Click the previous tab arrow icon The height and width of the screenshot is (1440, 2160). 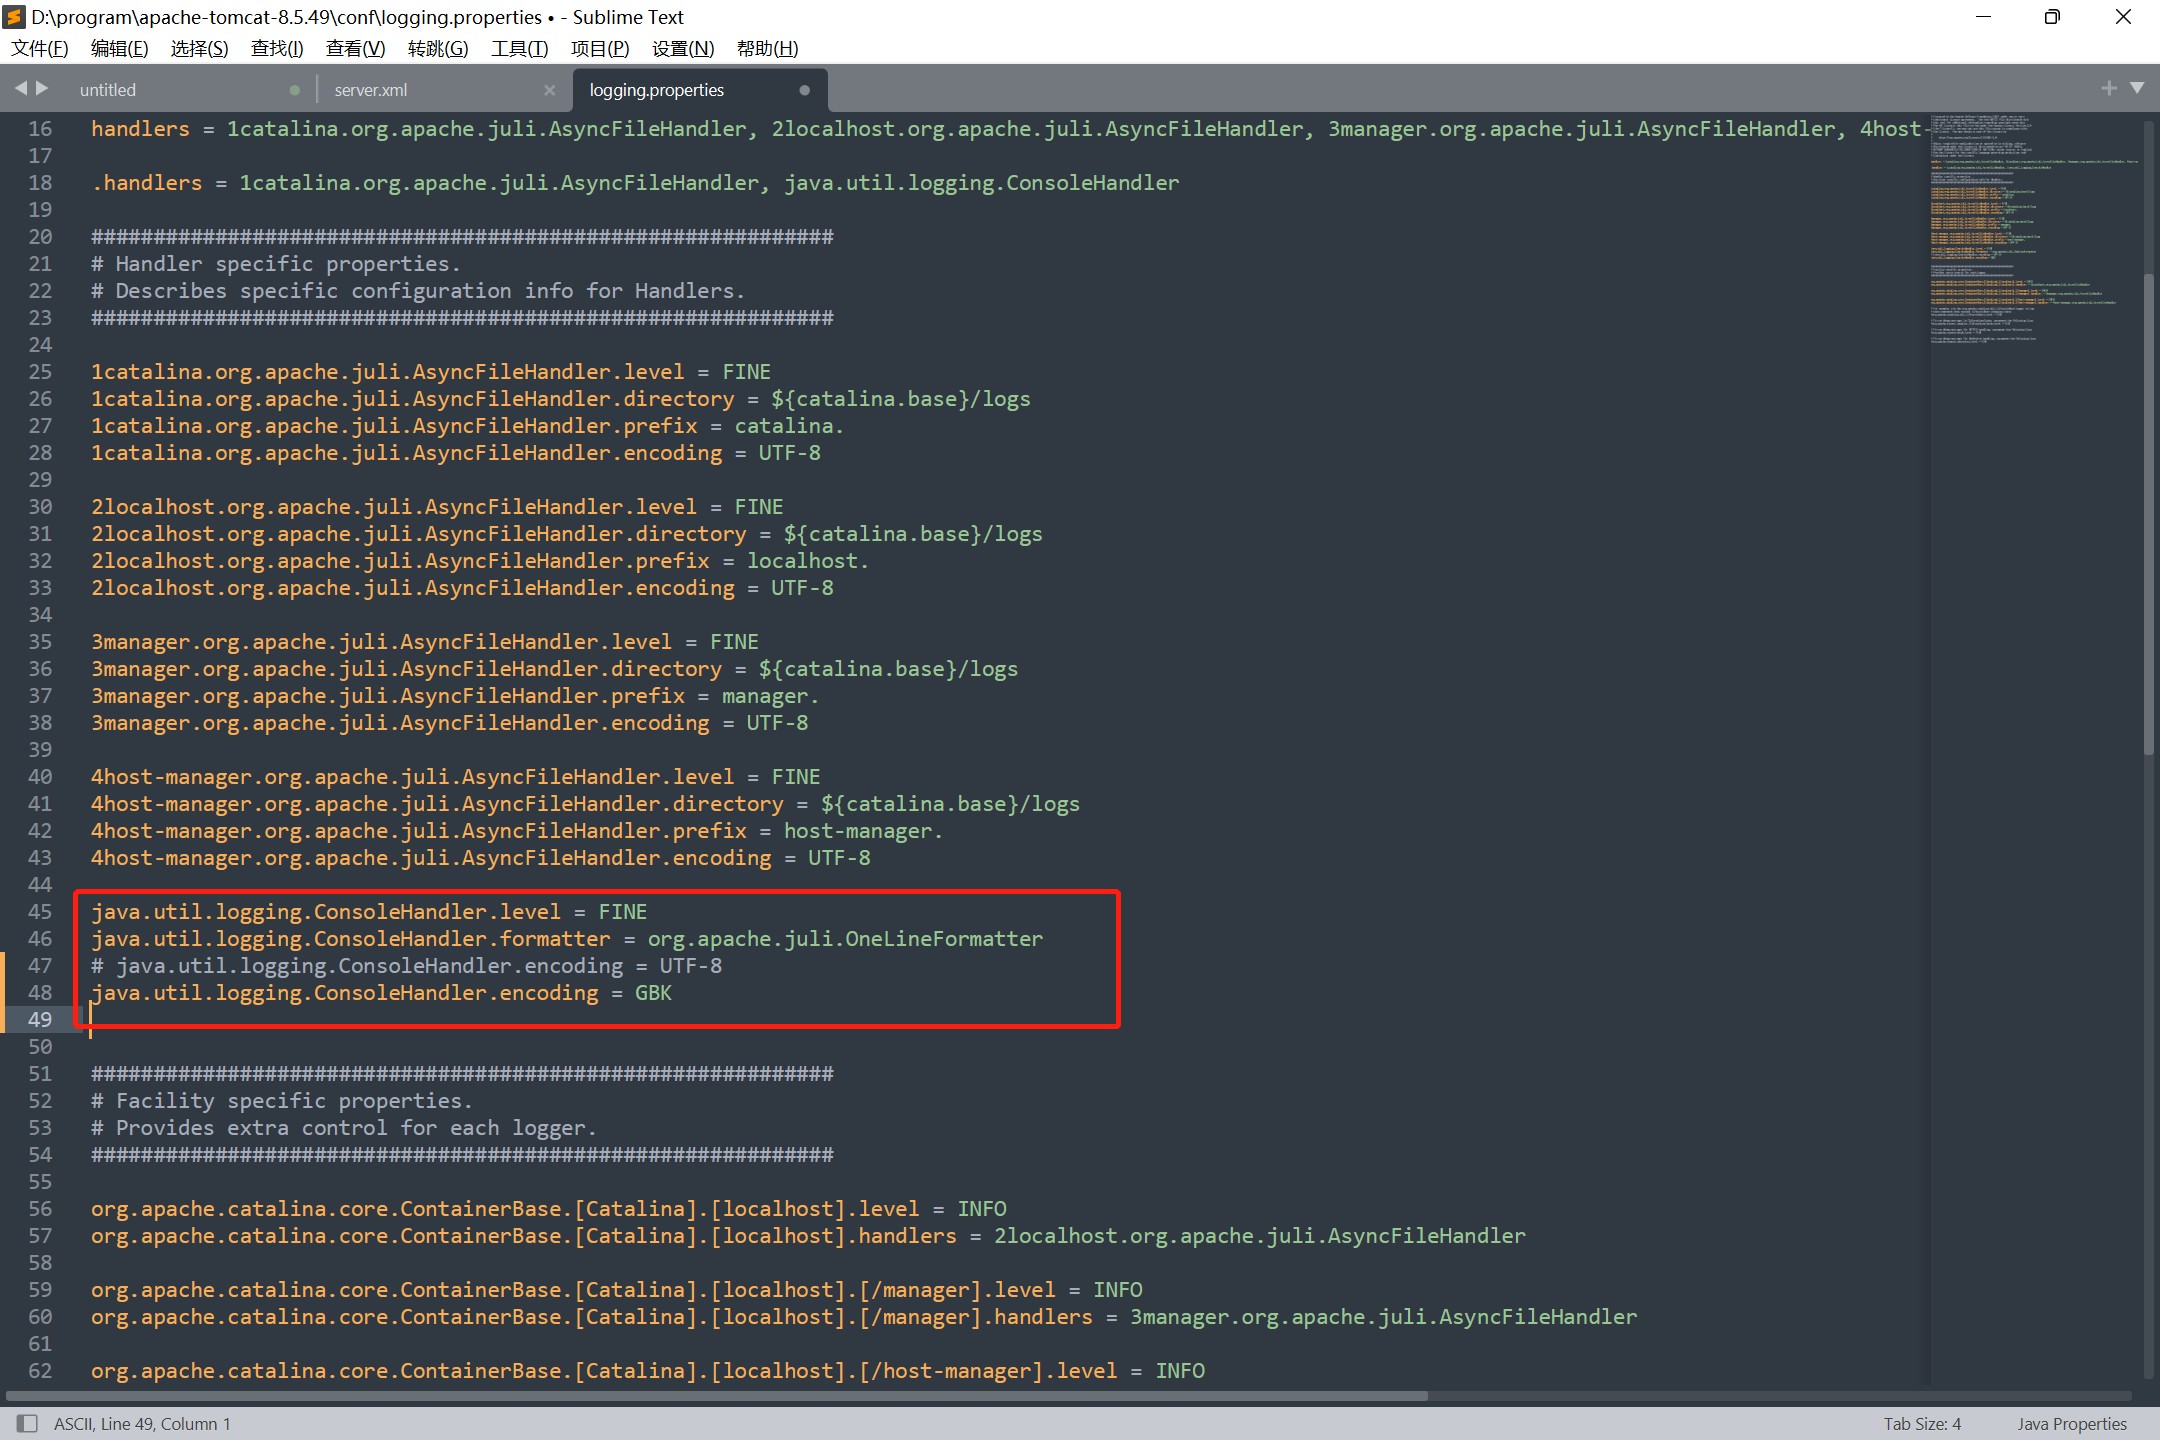tap(21, 88)
